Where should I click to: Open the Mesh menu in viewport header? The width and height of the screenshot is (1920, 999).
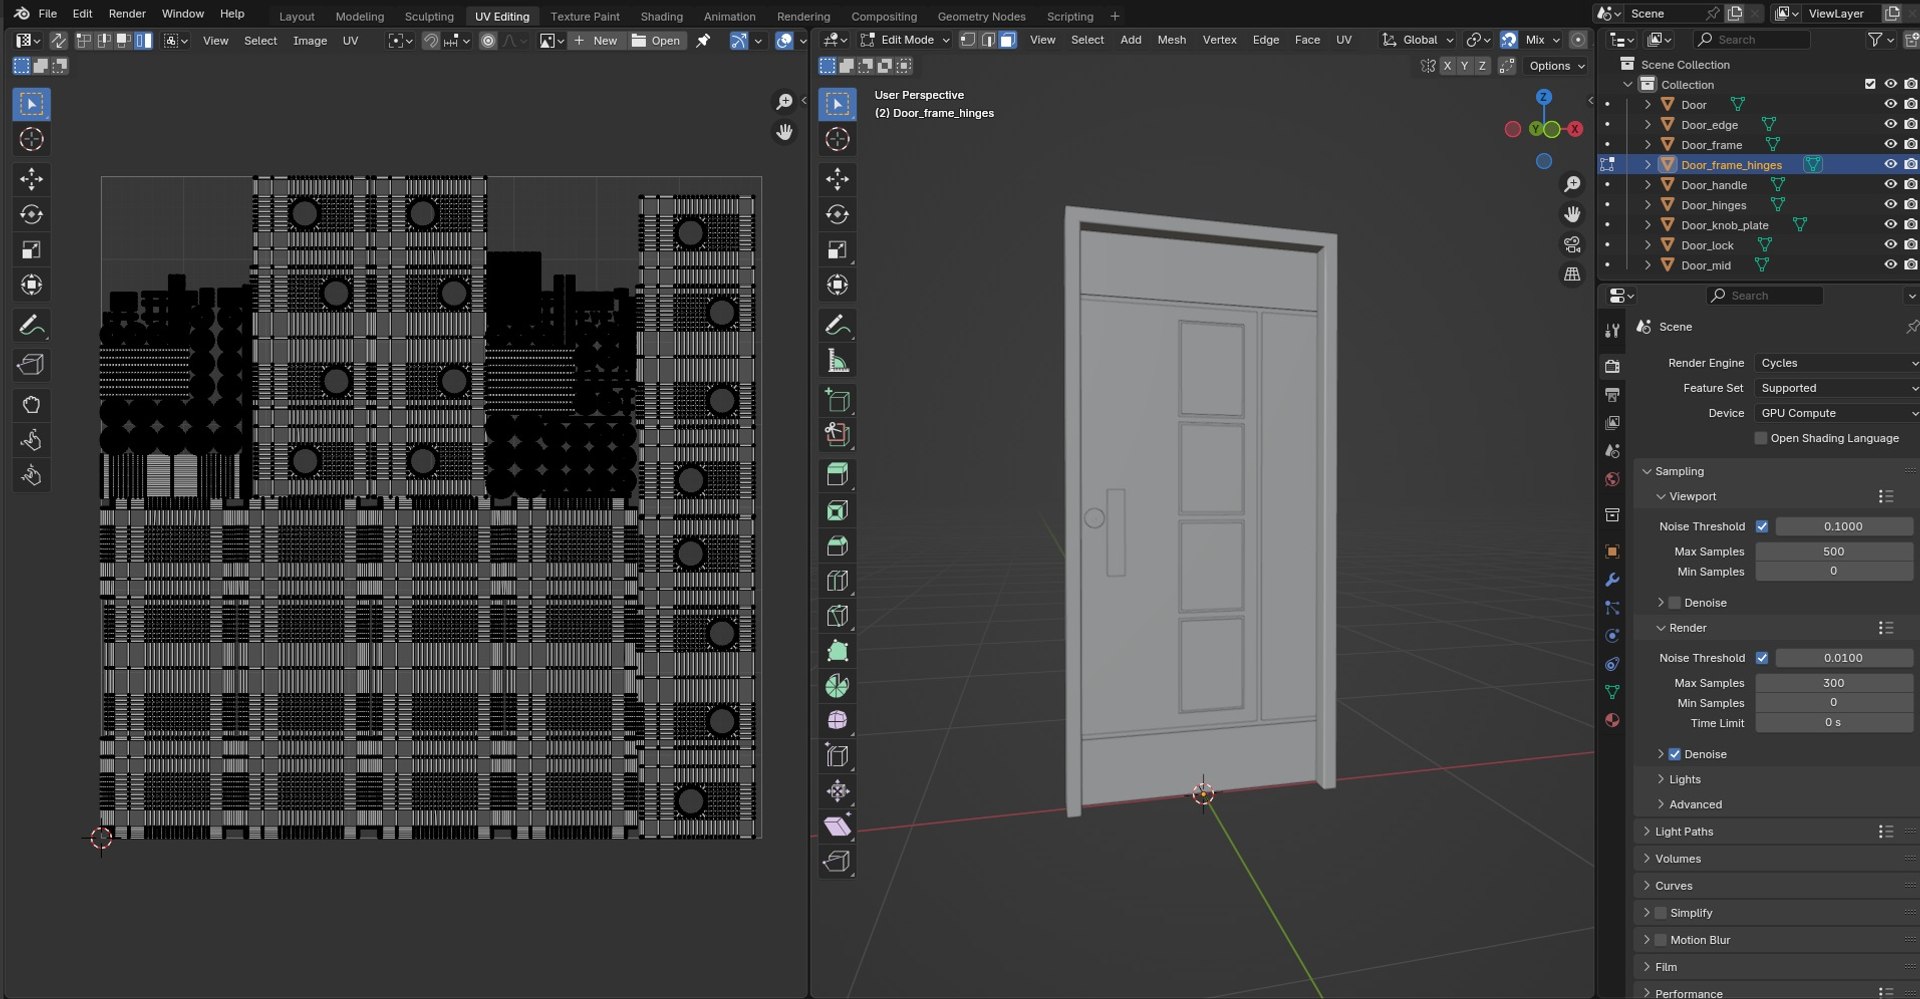1171,40
